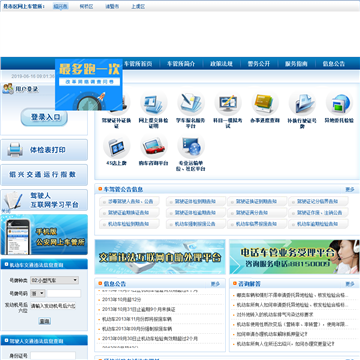The image size is (360, 360).
Task: Click the 补换行驶证号牌 folder icon
Action: coord(302,104)
